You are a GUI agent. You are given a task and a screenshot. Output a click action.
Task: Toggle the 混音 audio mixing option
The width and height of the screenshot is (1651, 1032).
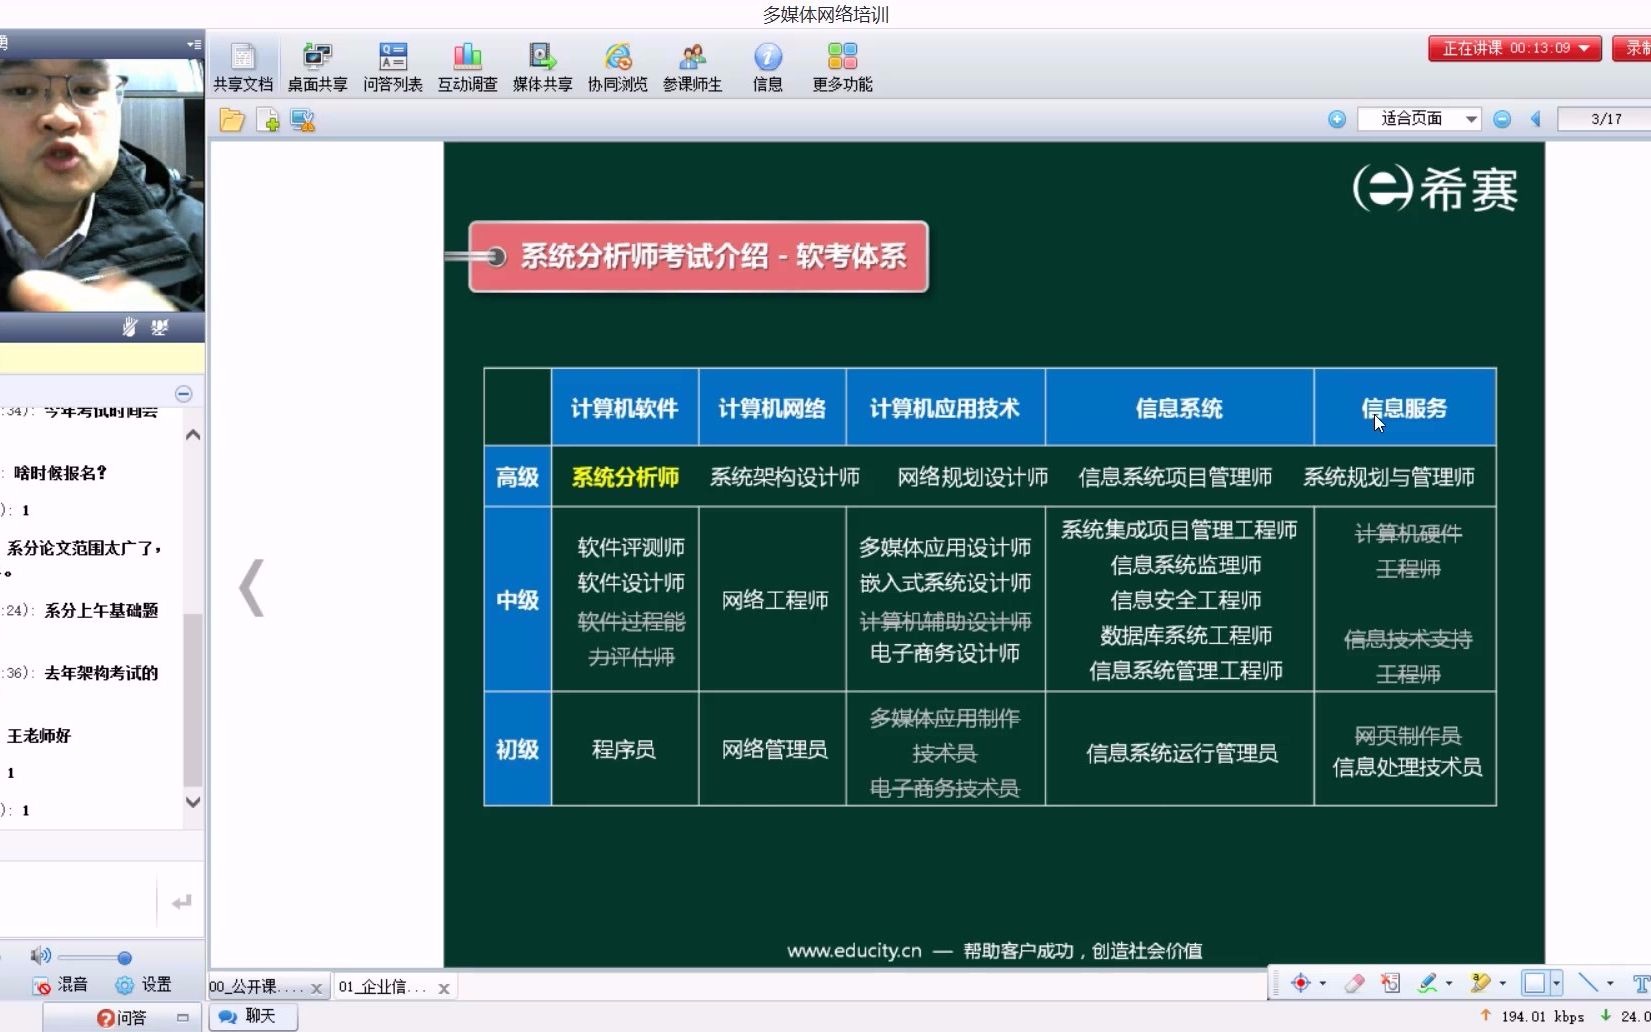(x=60, y=985)
